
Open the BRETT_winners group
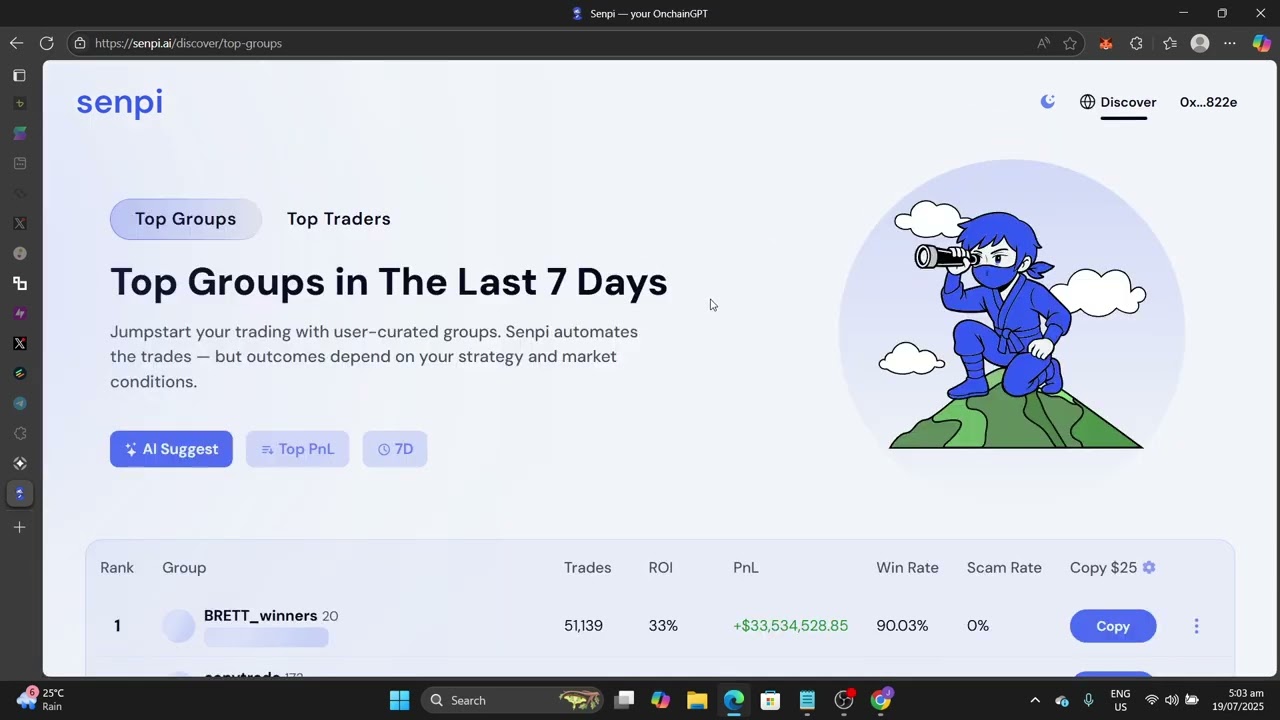260,616
